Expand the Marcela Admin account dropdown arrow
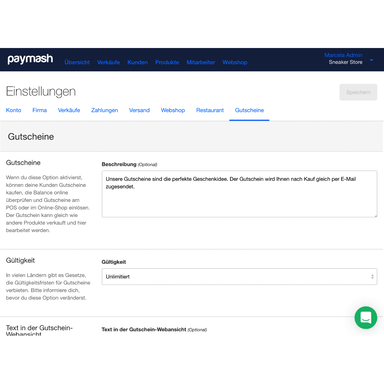This screenshot has height=384, width=384. click(x=371, y=60)
